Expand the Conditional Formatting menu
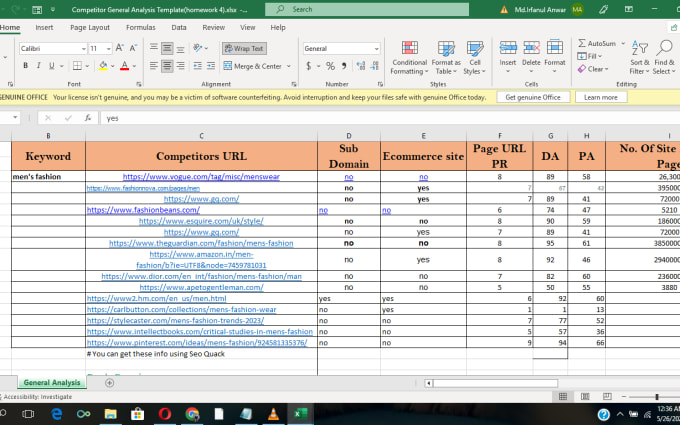680x425 pixels. [x=409, y=58]
